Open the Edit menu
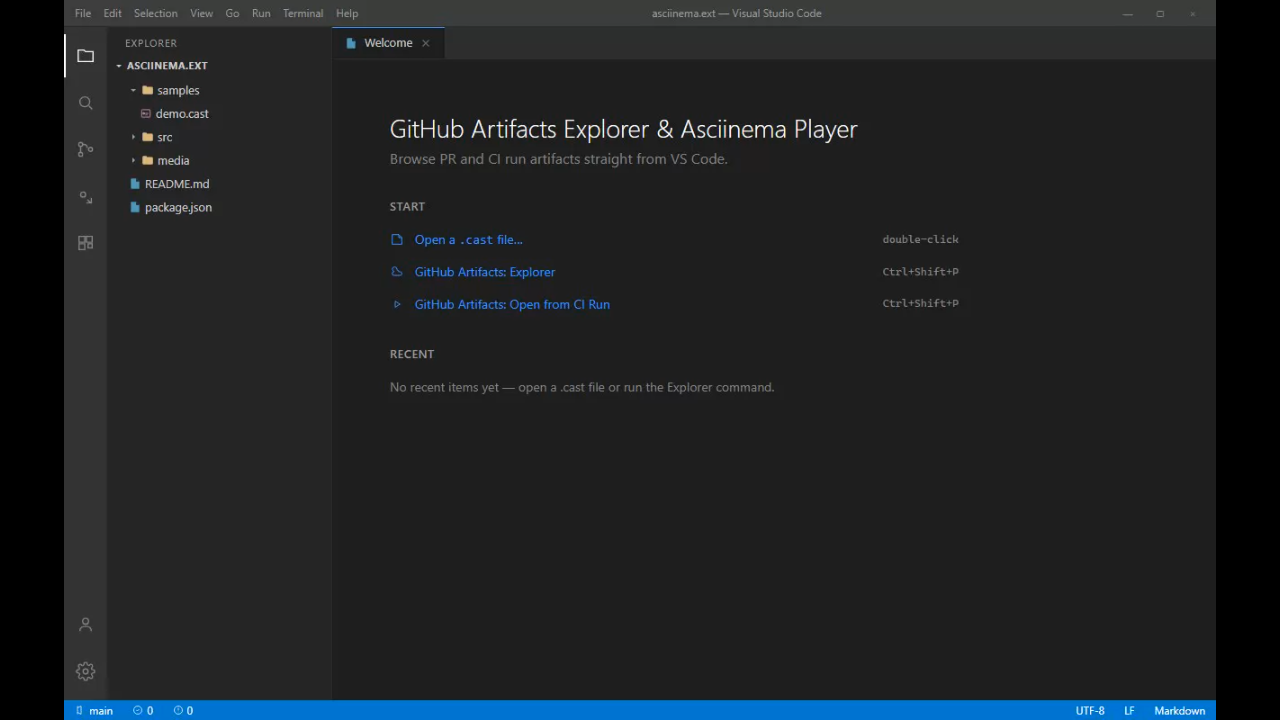This screenshot has height=720, width=1280. coord(112,13)
